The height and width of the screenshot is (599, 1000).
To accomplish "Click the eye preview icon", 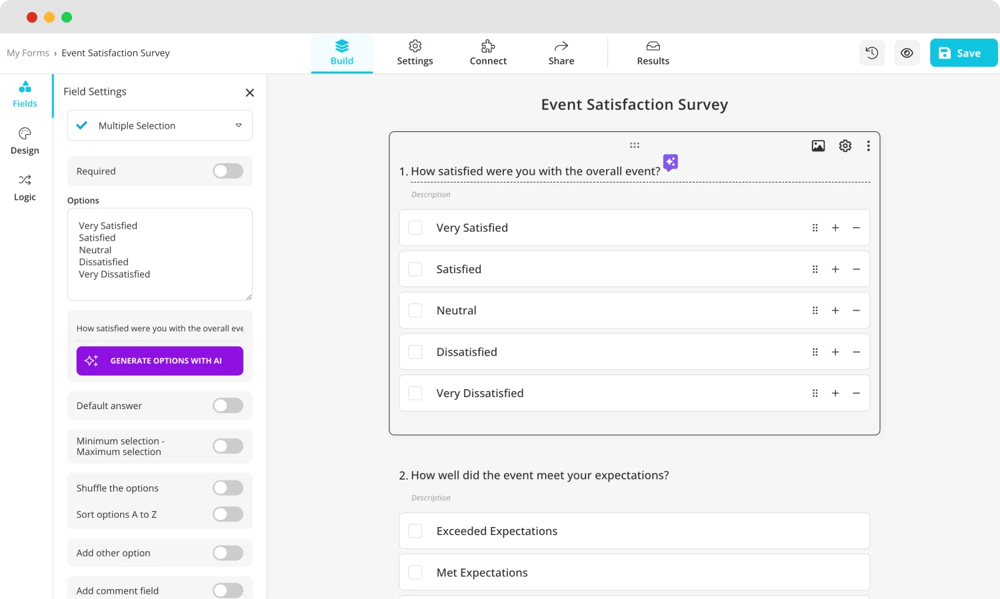I will (907, 53).
